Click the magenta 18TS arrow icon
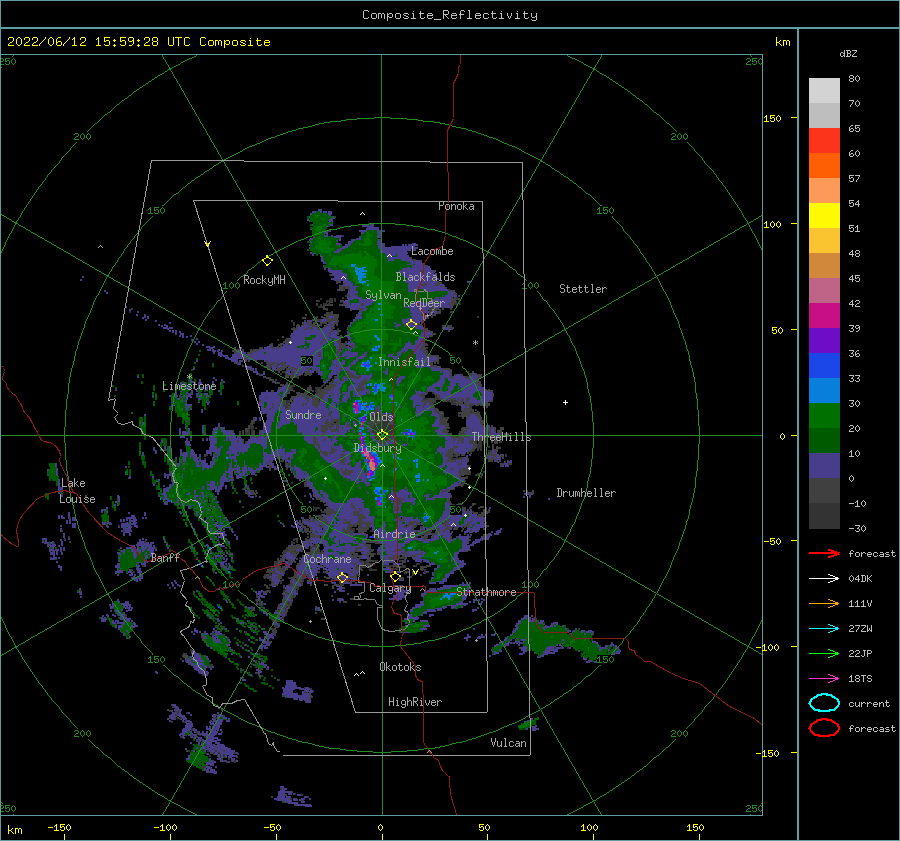The width and height of the screenshot is (900, 841). tap(824, 679)
